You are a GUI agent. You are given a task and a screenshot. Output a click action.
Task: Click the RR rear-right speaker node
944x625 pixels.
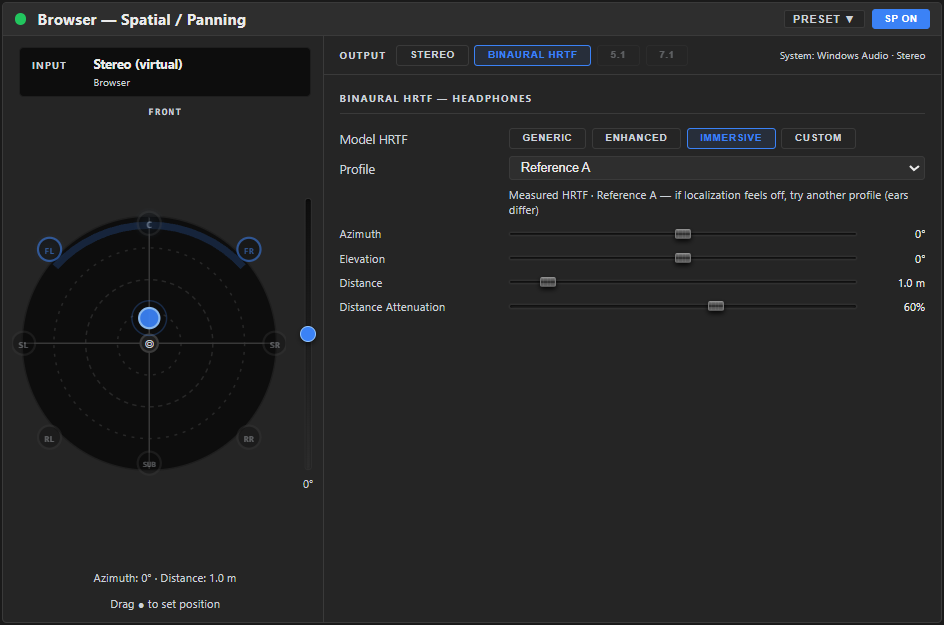(x=249, y=438)
